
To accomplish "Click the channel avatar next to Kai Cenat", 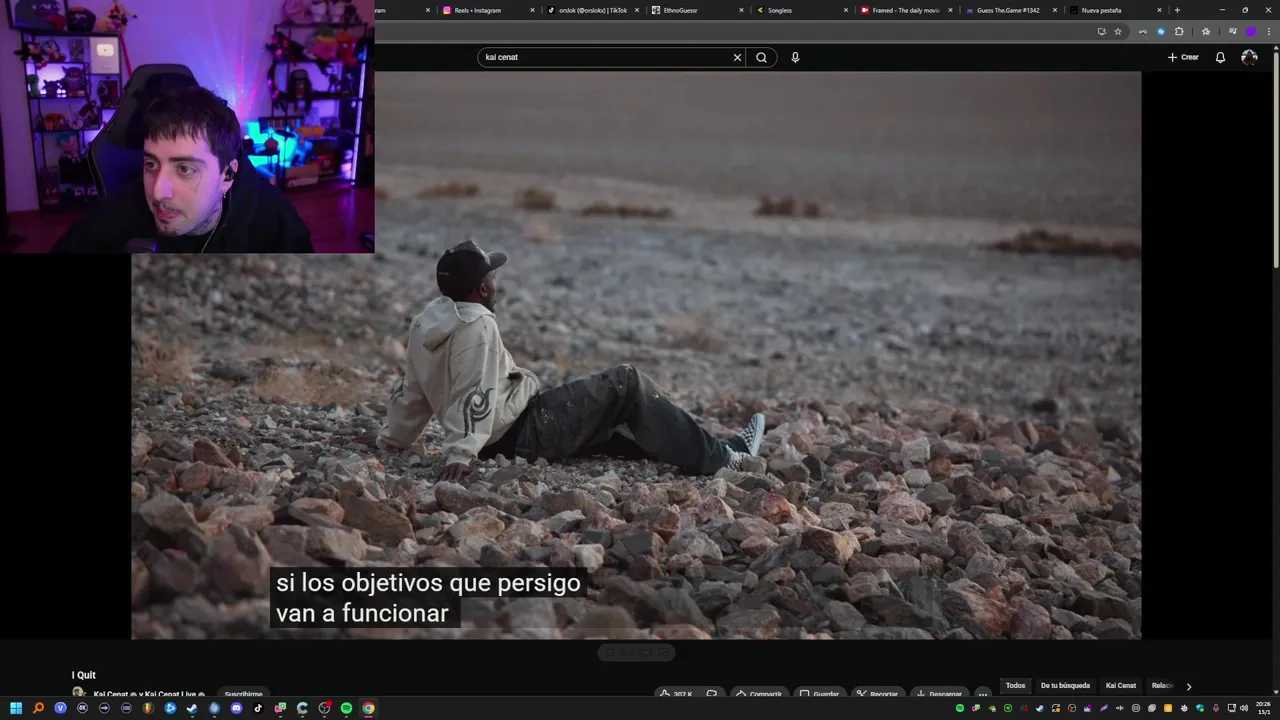I will [x=78, y=693].
